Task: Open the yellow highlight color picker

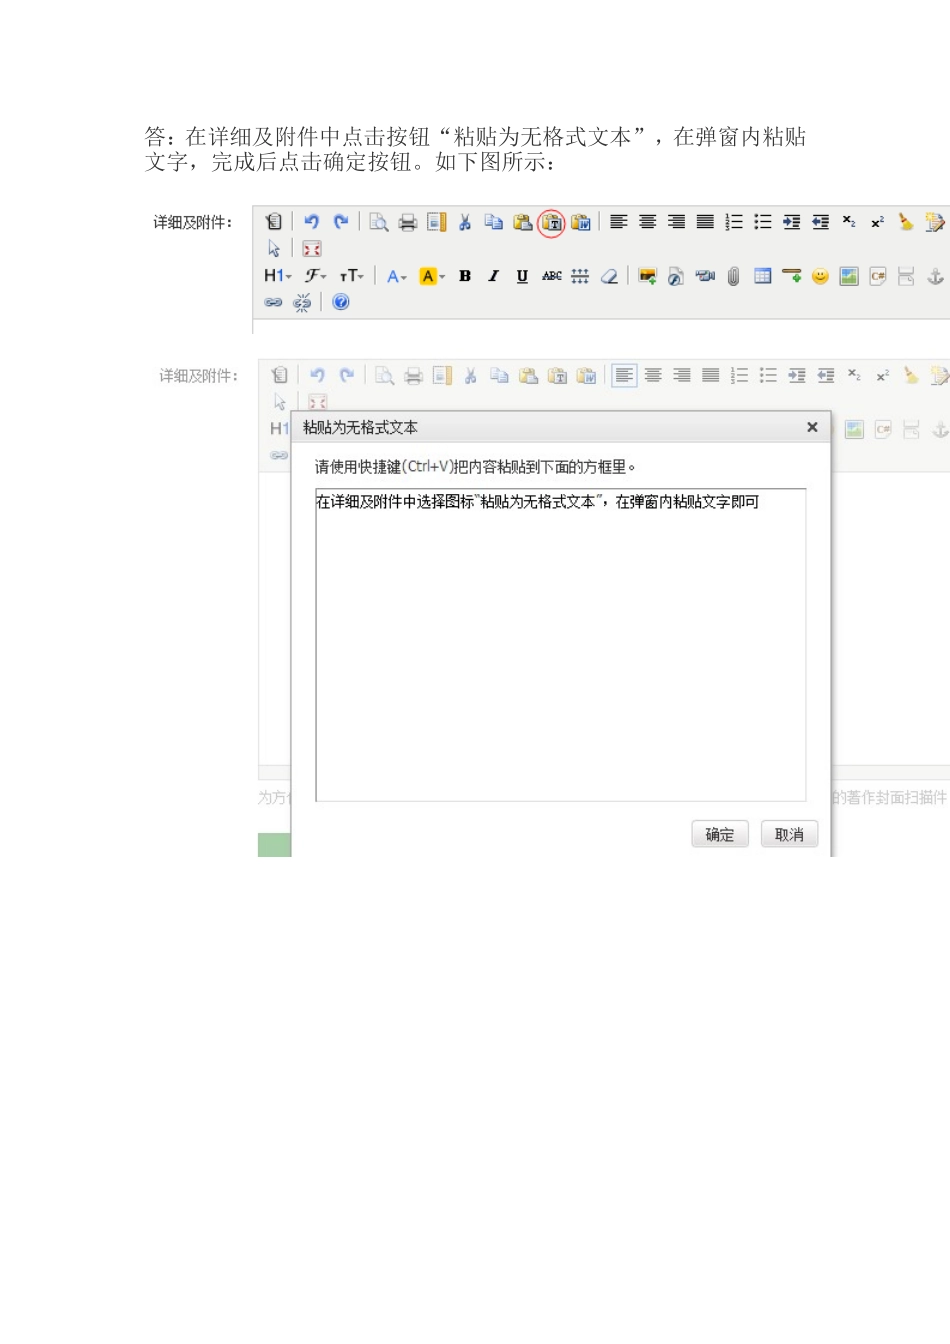Action: pyautogui.click(x=432, y=276)
